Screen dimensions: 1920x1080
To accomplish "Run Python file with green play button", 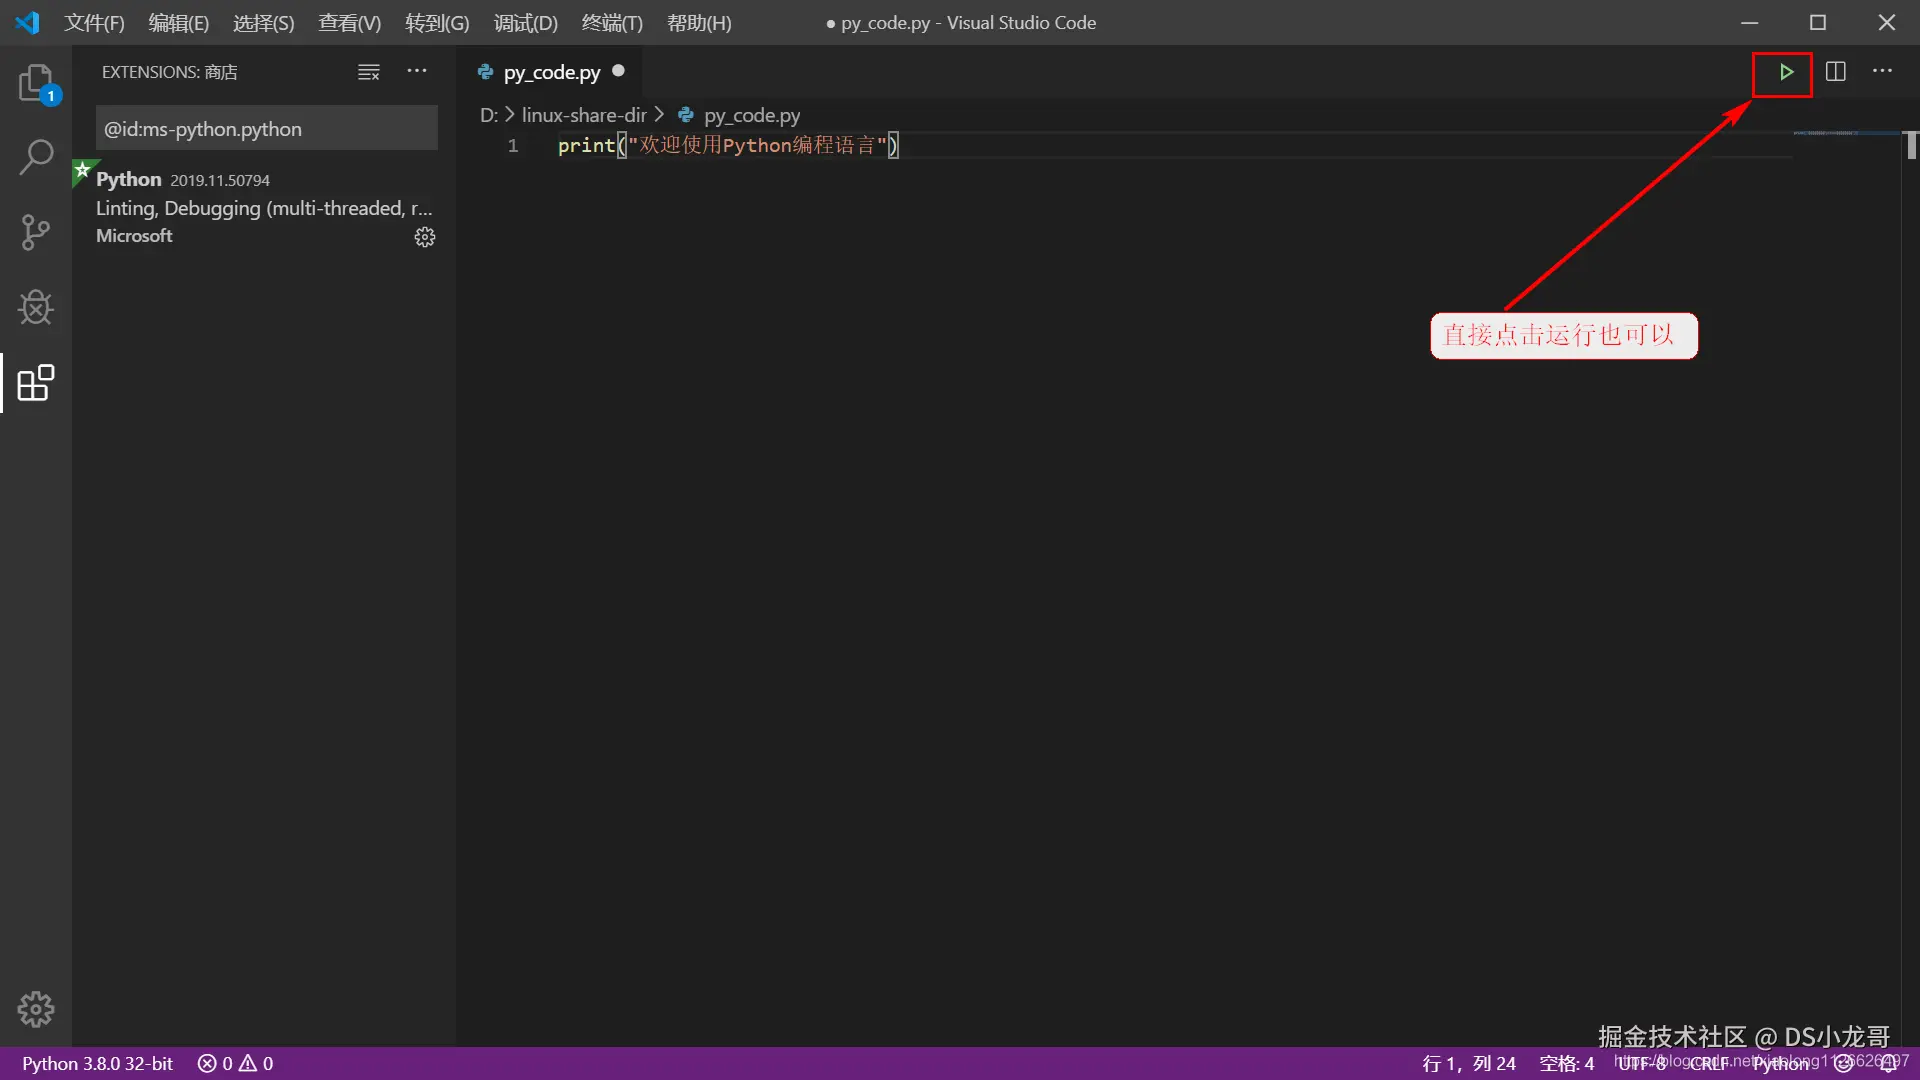I will tap(1785, 72).
